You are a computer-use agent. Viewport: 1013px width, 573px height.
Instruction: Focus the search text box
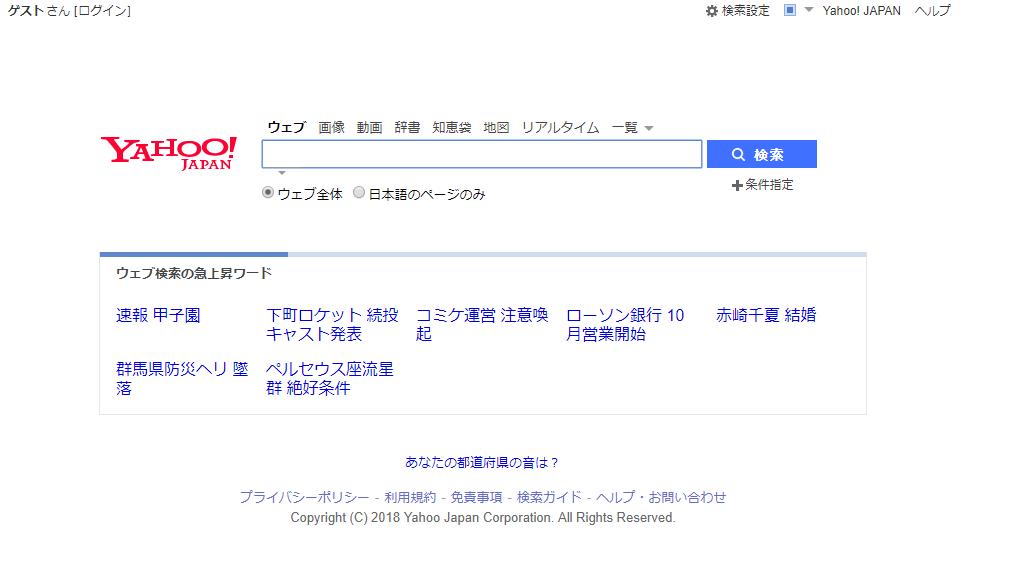481,154
